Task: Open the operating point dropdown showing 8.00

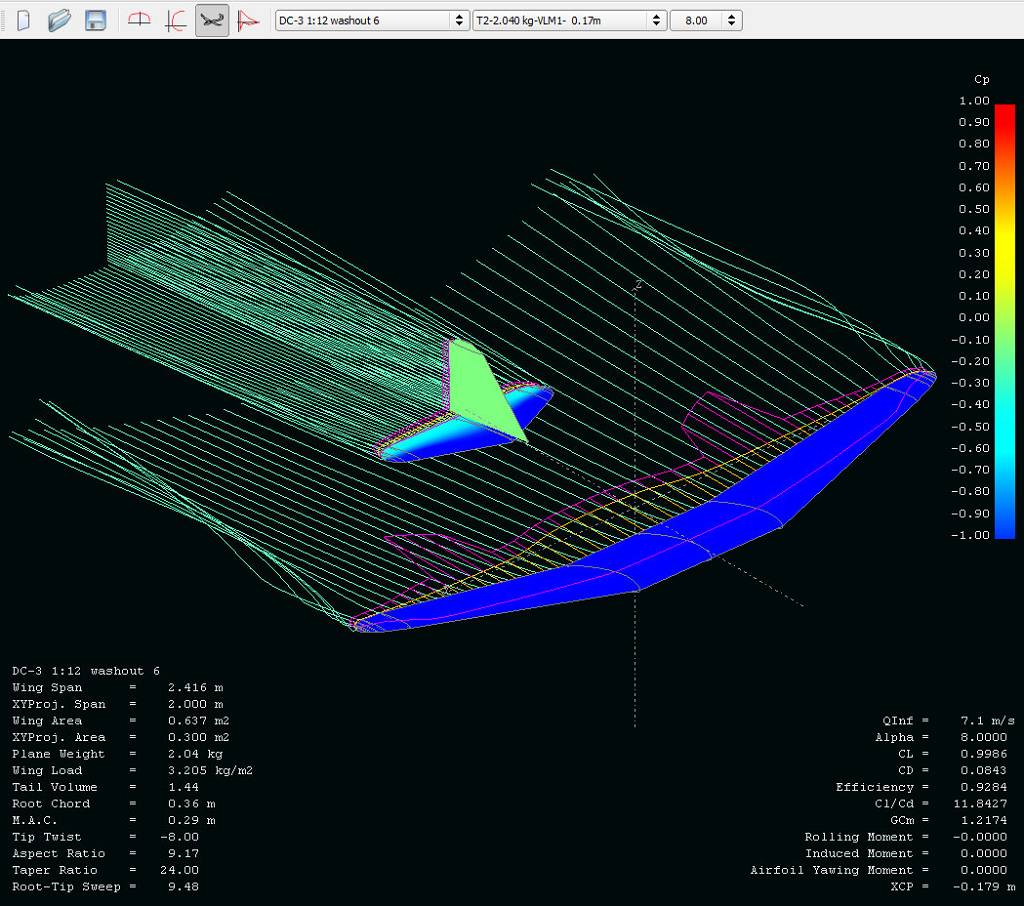Action: (705, 20)
